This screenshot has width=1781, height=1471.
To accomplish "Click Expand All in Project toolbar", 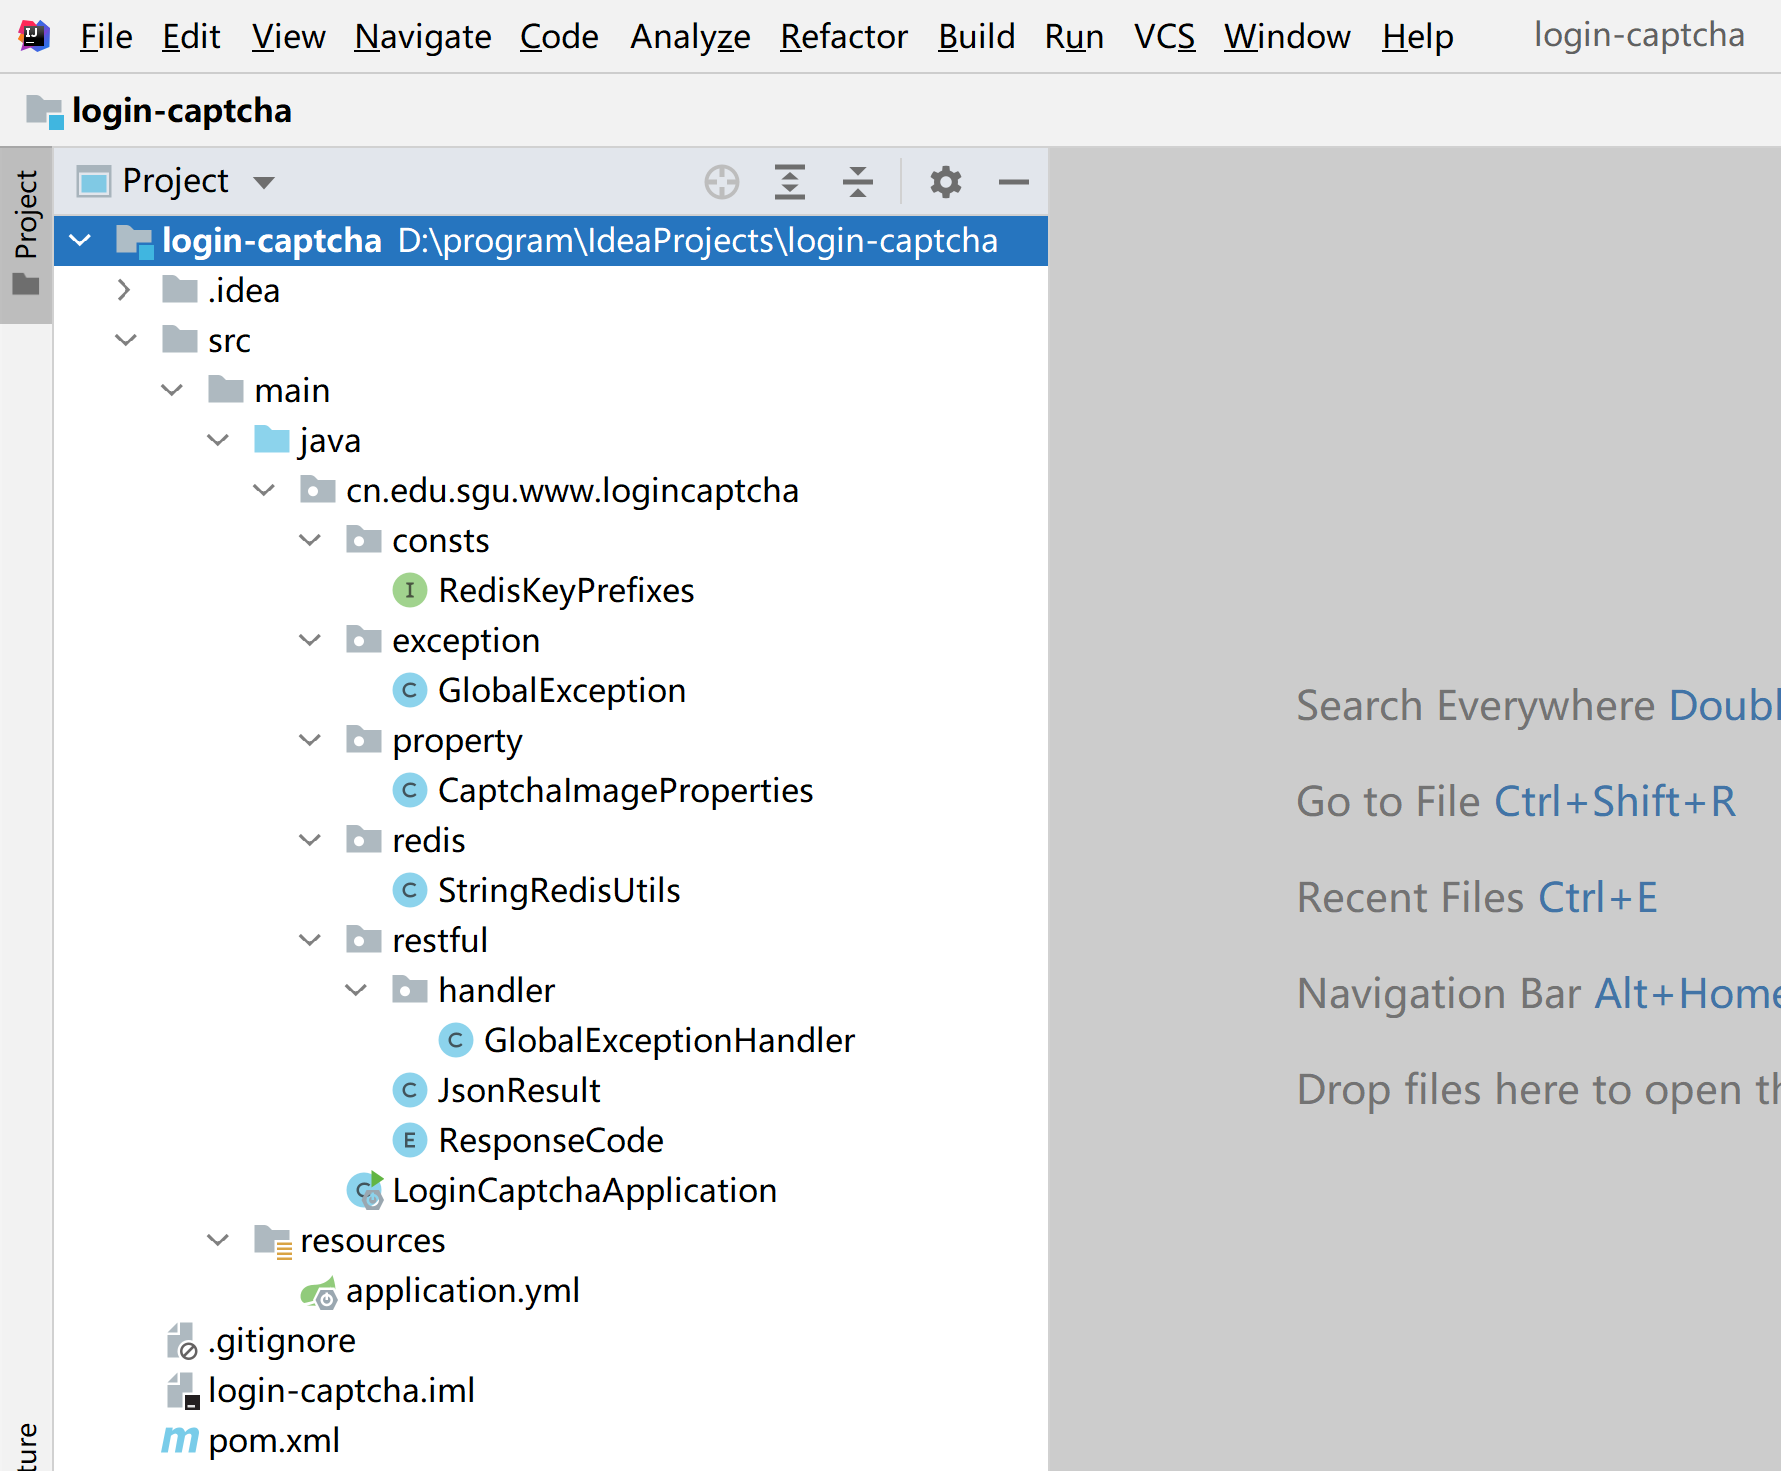I will click(x=790, y=182).
